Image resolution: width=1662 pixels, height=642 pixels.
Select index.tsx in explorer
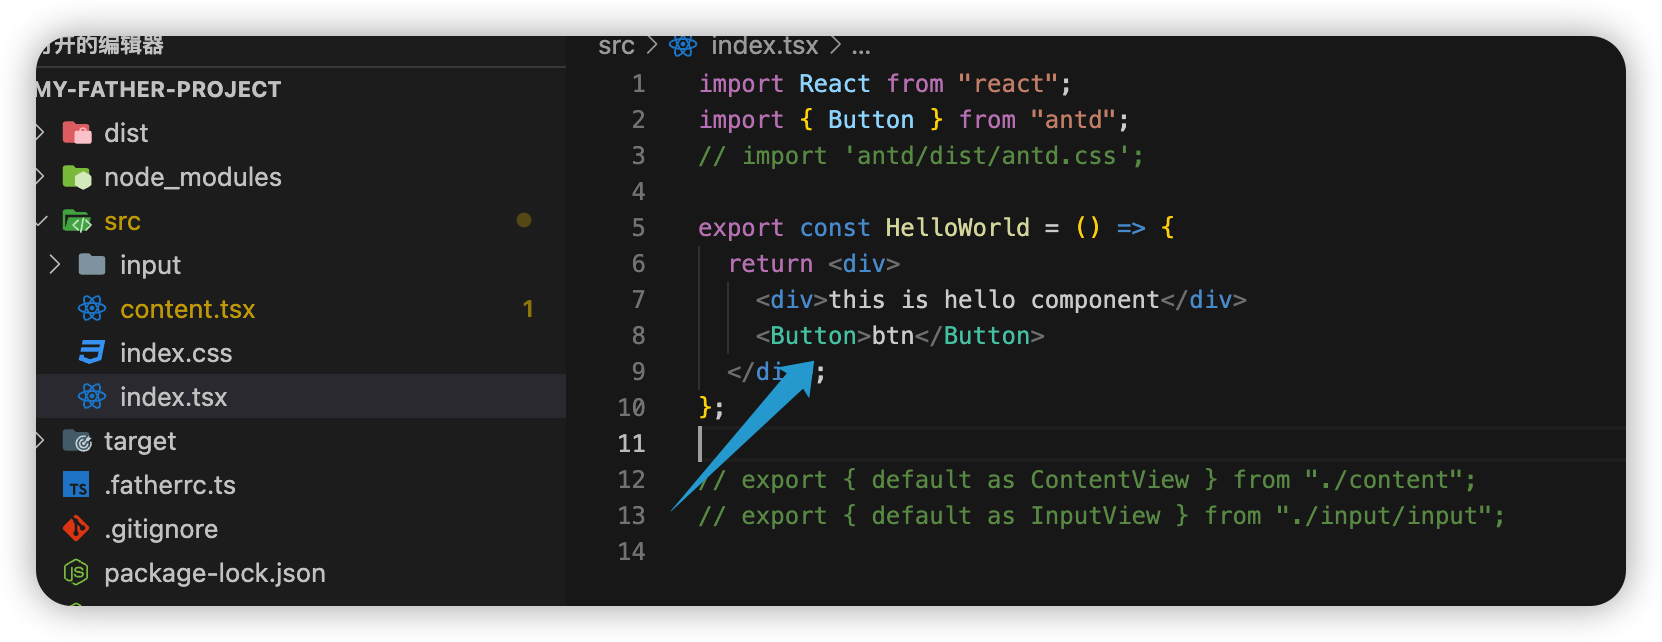pos(301,397)
